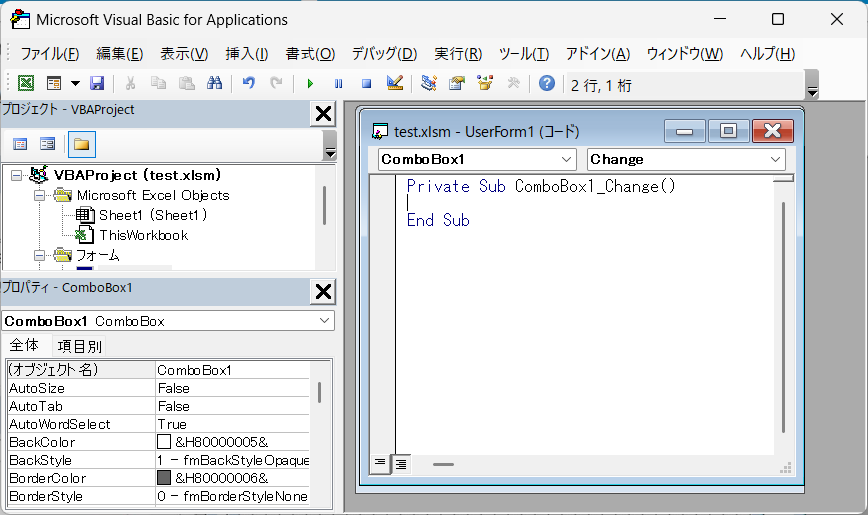The image size is (868, 515).
Task: Switch to the 全体 properties tab
Action: [24, 346]
